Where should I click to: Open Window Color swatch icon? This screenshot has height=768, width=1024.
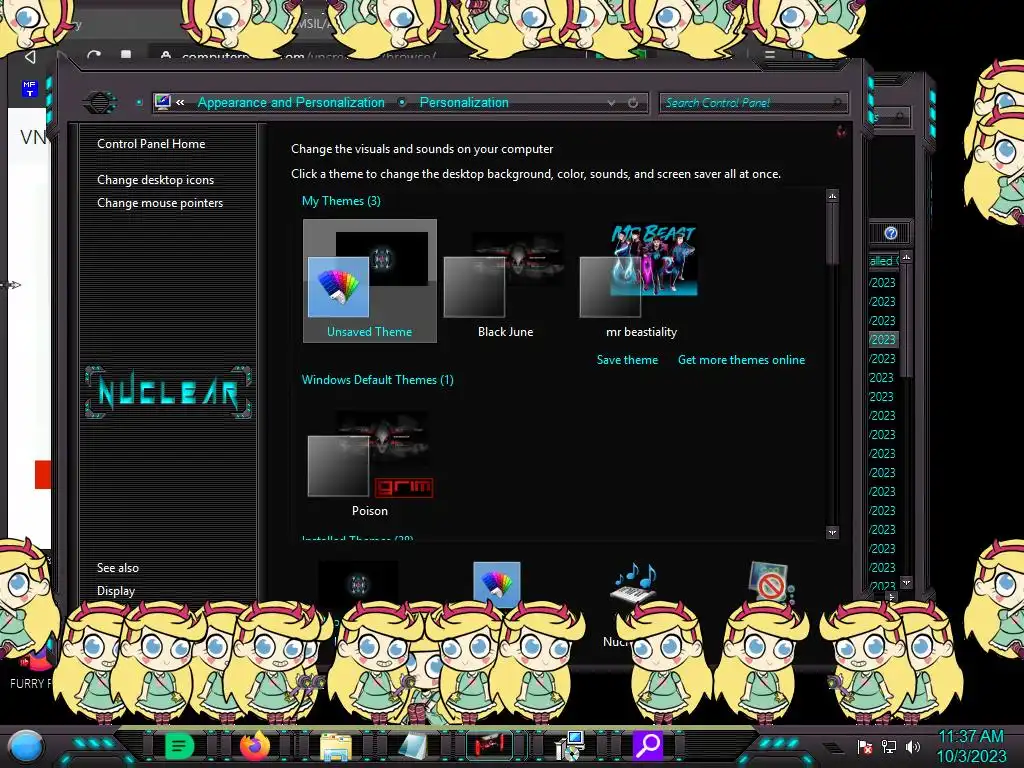tap(496, 584)
